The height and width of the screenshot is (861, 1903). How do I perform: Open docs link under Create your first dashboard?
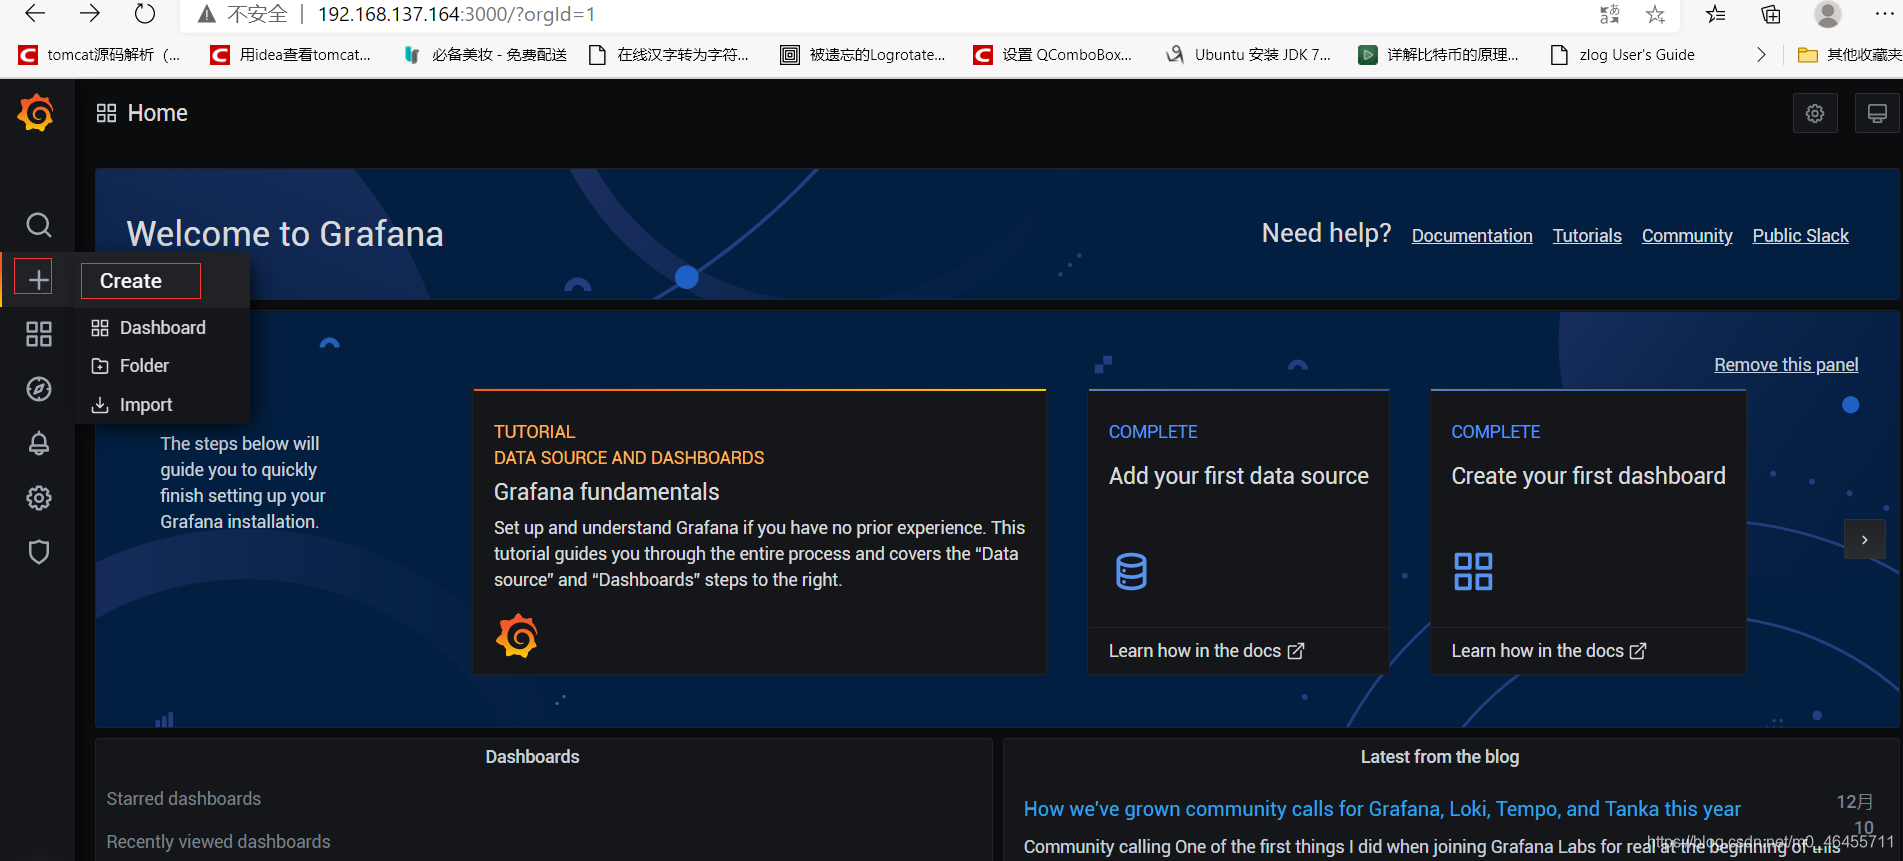pyautogui.click(x=1549, y=651)
